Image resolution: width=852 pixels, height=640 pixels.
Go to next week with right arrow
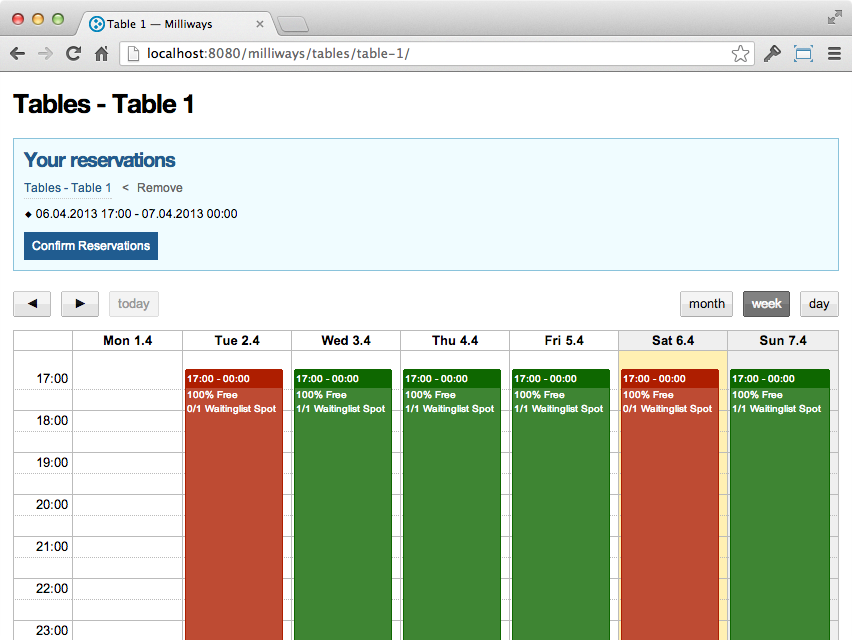click(x=80, y=304)
